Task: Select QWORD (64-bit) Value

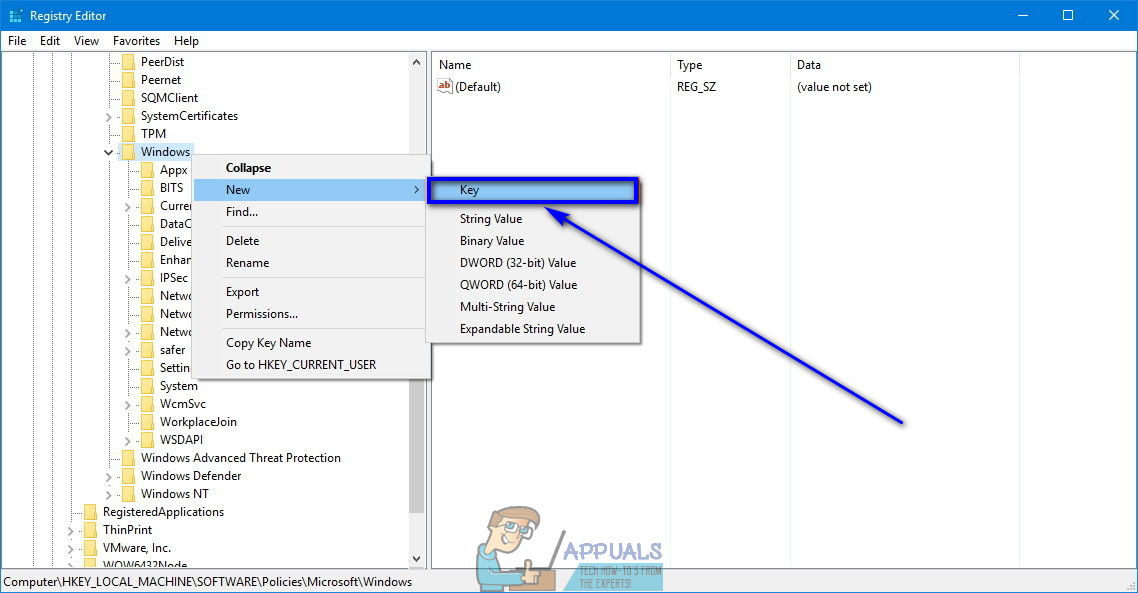Action: point(533,285)
